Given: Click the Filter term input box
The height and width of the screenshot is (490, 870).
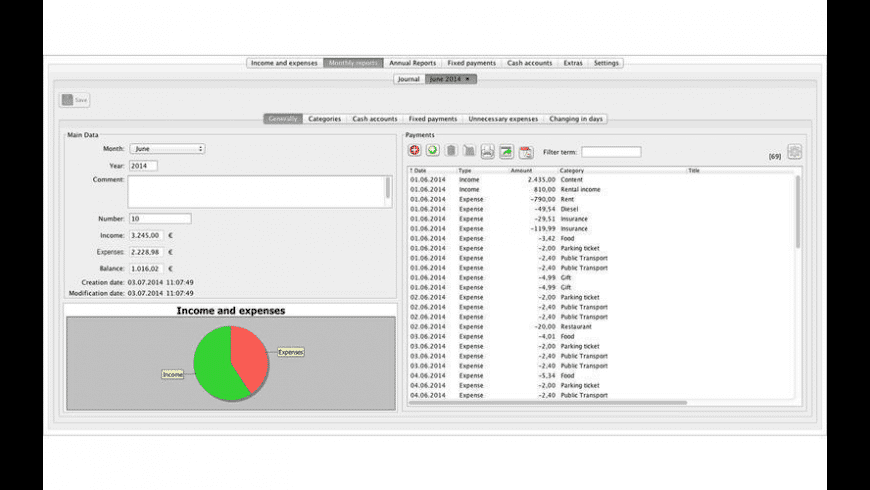Looking at the screenshot, I should click(x=611, y=152).
